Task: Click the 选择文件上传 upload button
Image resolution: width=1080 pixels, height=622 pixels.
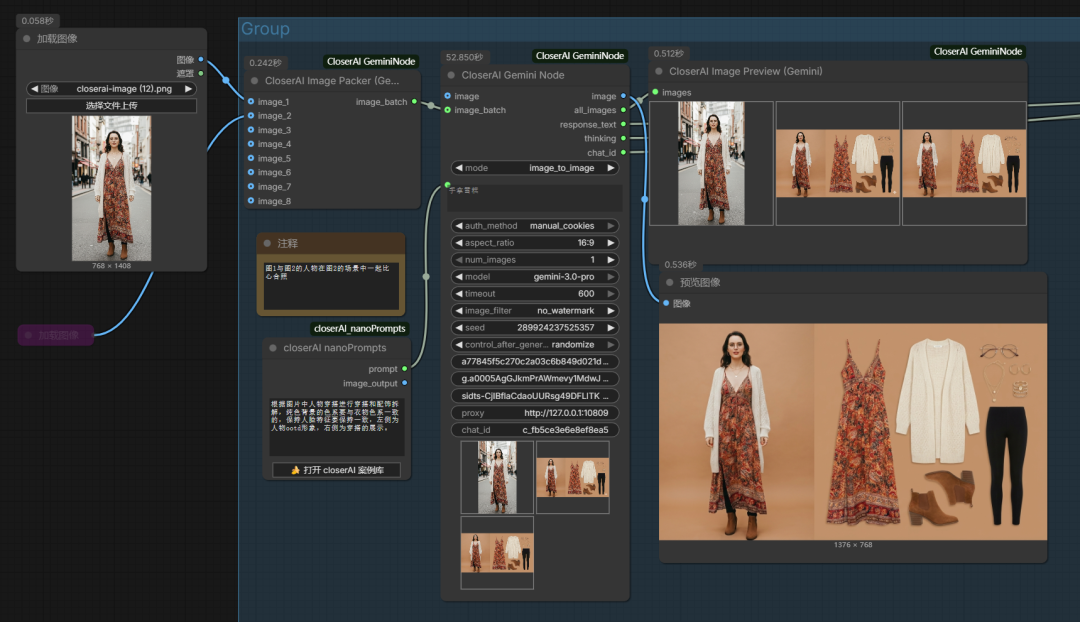Action: pyautogui.click(x=111, y=106)
